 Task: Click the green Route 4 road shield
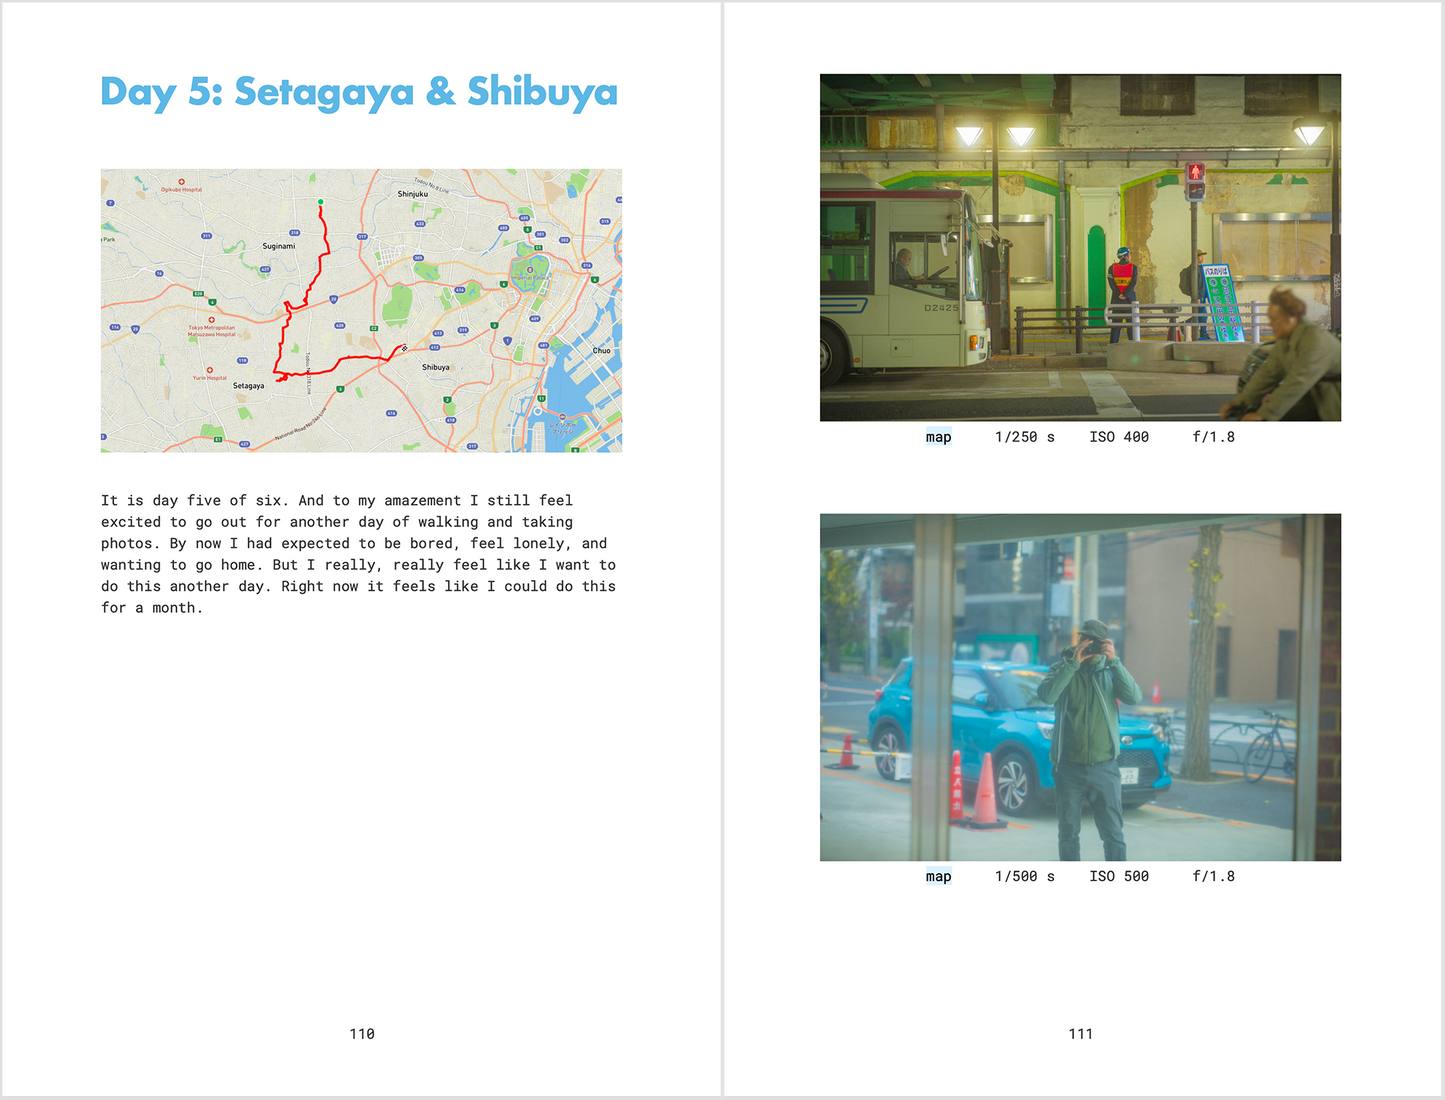point(213,302)
